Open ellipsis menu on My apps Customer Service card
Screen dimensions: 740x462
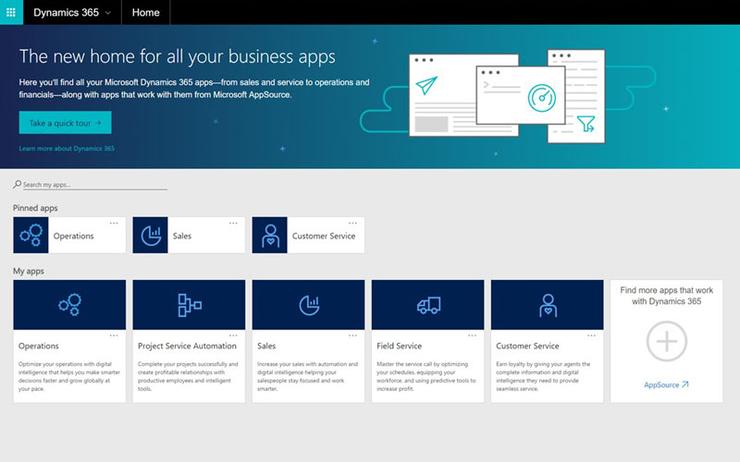pos(591,336)
